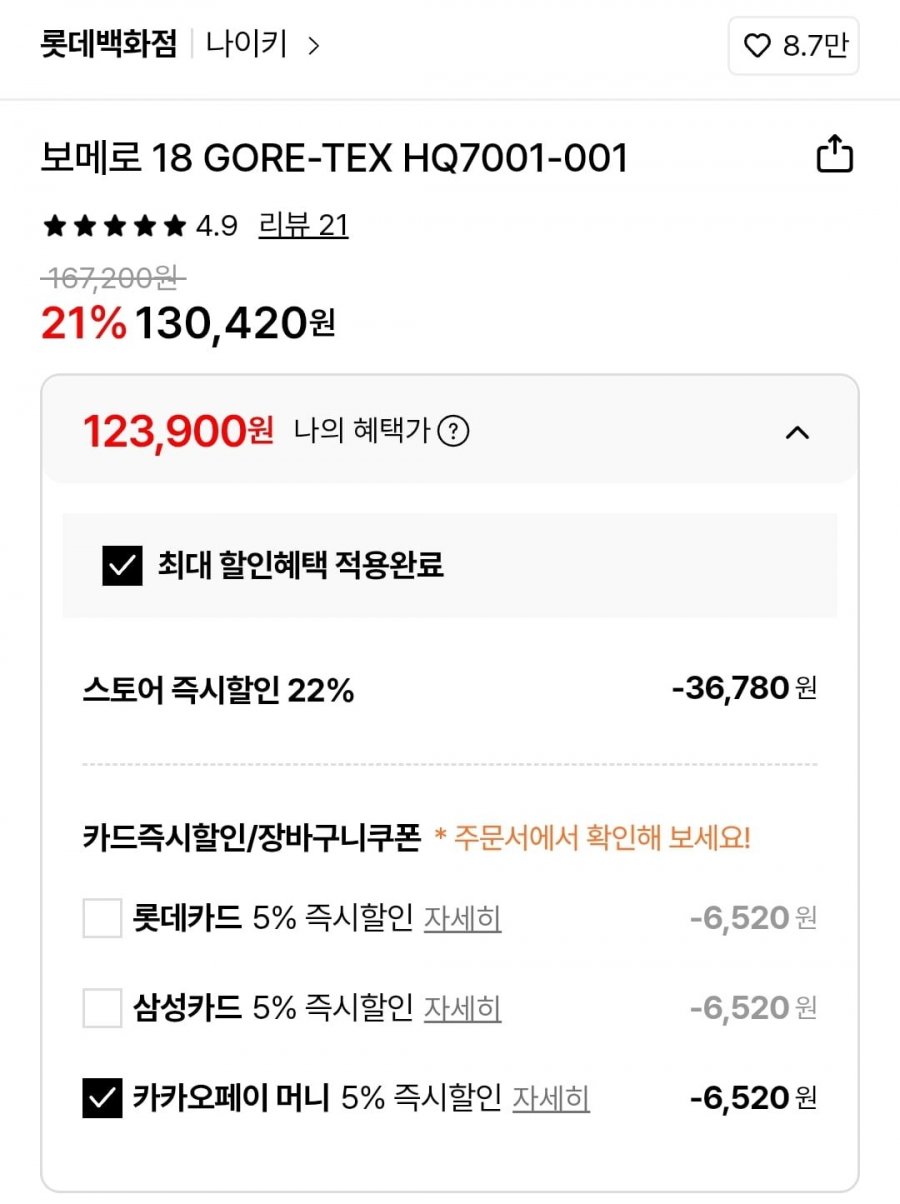This screenshot has height=1204, width=900.
Task: Click the 보메로 18 GORE-TEX product title
Action: point(334,158)
